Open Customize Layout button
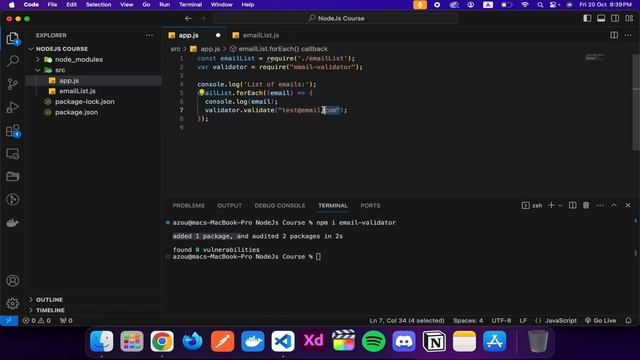The image size is (640, 360). click(x=629, y=18)
